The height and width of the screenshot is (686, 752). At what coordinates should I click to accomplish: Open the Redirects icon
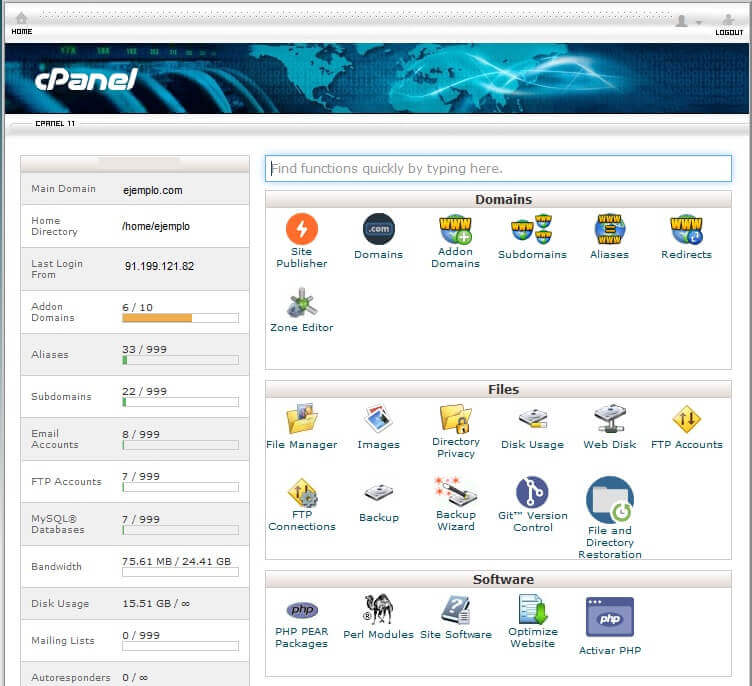pyautogui.click(x=686, y=229)
